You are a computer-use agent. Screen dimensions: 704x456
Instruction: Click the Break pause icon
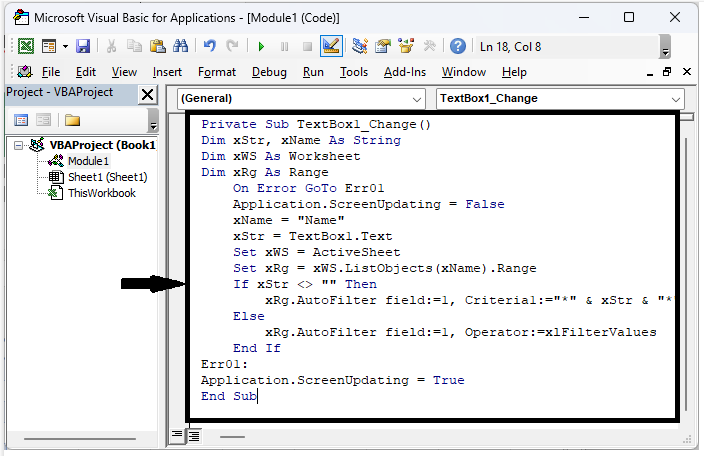[285, 46]
